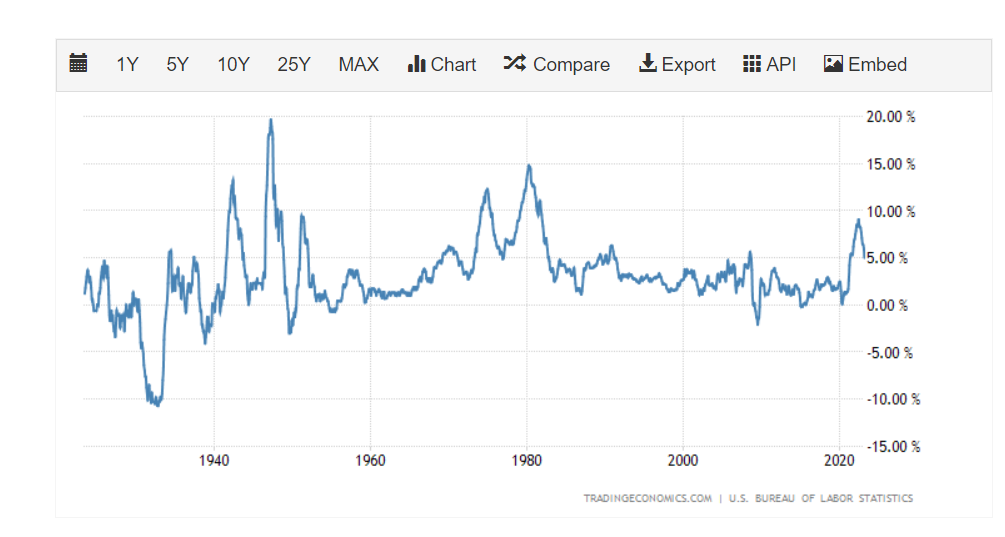
Task: Click the Export download arrow icon
Action: click(x=648, y=63)
